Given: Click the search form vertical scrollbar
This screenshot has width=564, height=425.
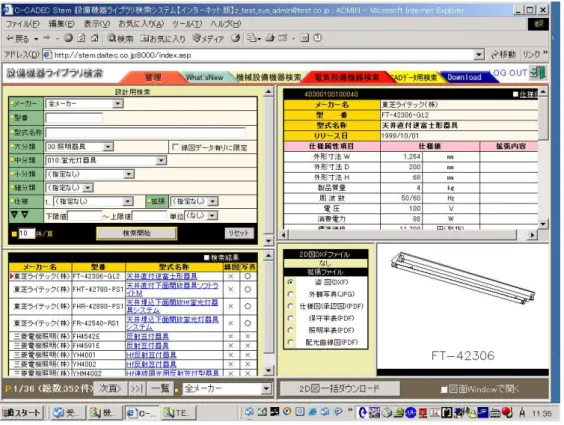Looking at the screenshot, I should 268,166.
